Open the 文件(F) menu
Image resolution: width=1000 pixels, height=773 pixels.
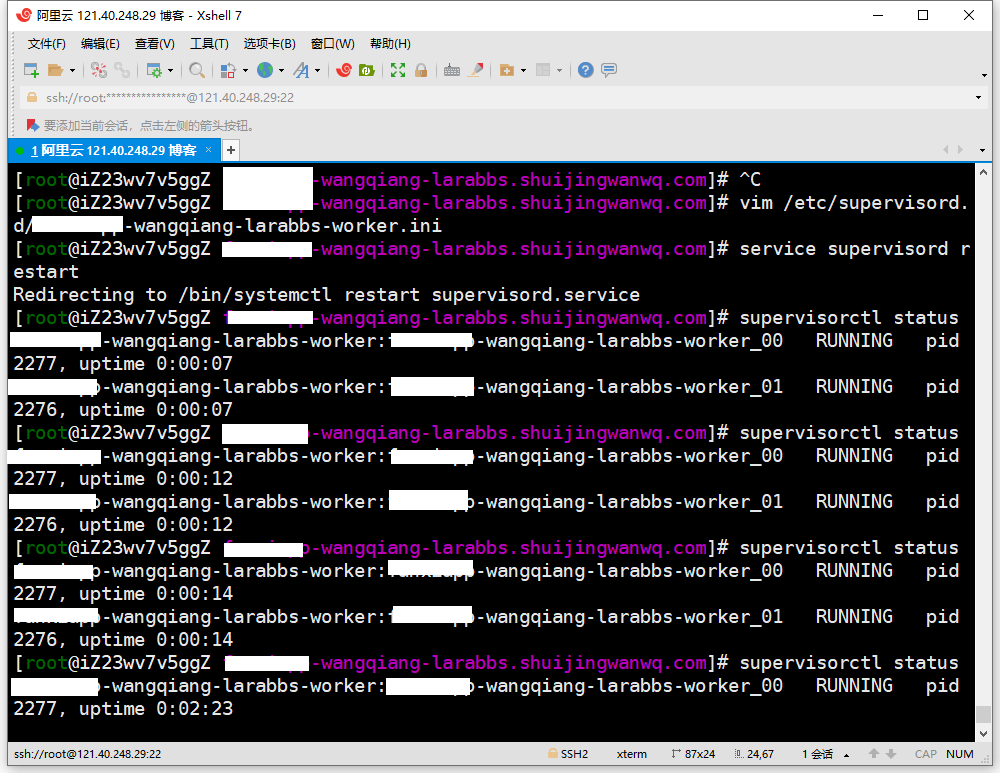[47, 44]
